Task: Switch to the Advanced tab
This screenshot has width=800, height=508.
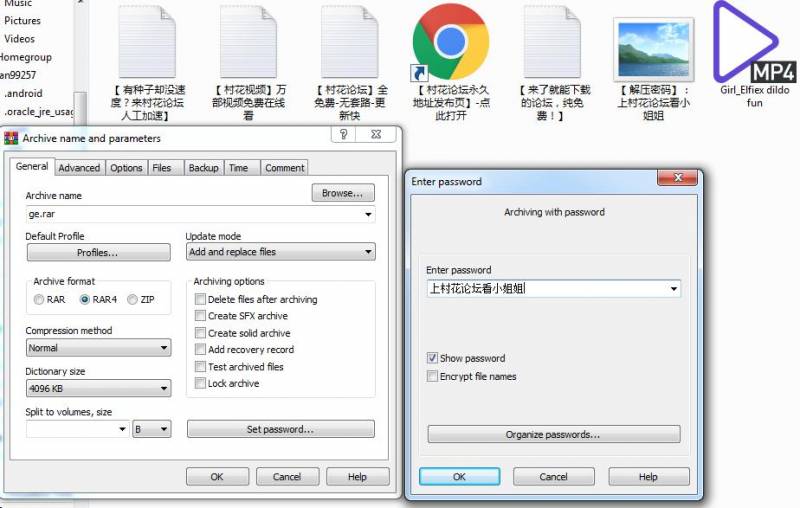Action: [79, 168]
